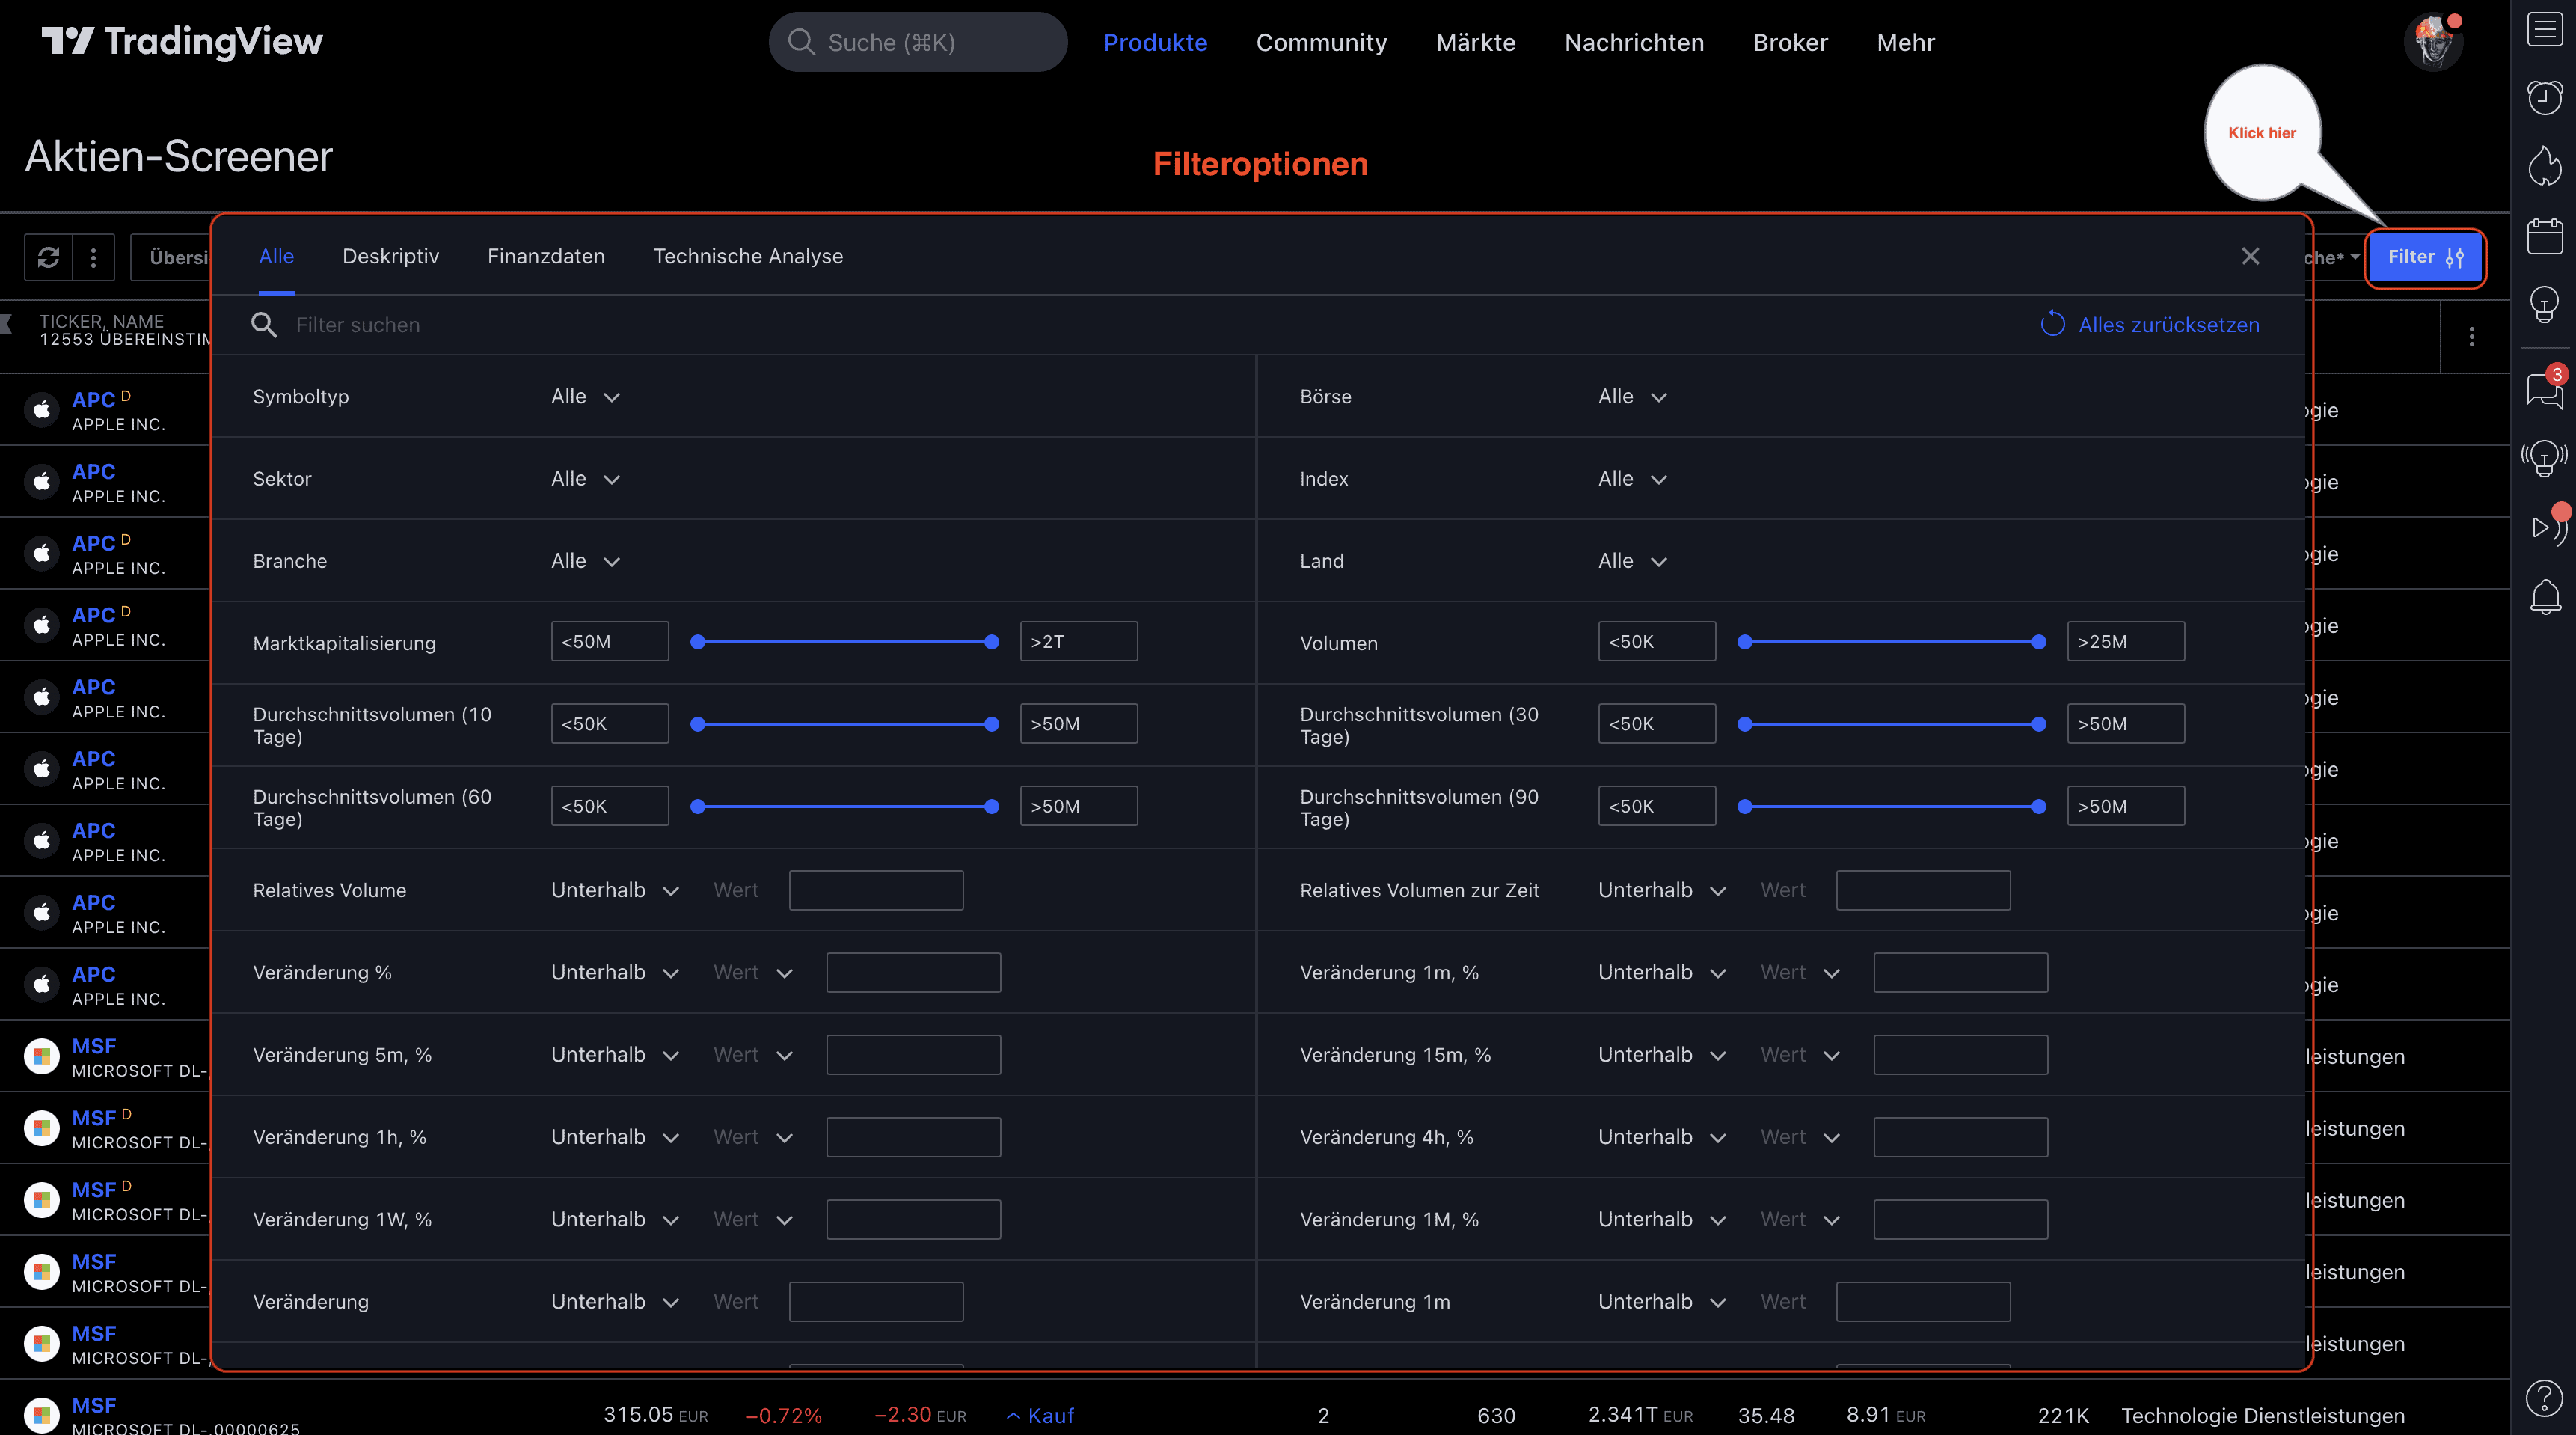Change Relatives Volume condition from Unterhalb
The image size is (2576, 1435).
tap(614, 890)
